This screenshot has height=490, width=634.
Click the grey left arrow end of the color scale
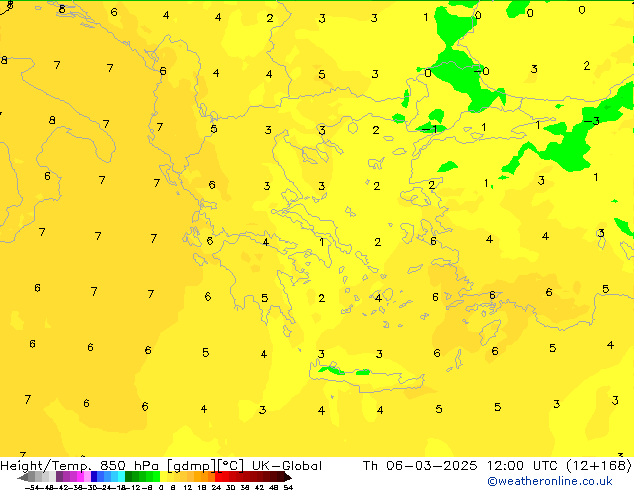[23, 477]
